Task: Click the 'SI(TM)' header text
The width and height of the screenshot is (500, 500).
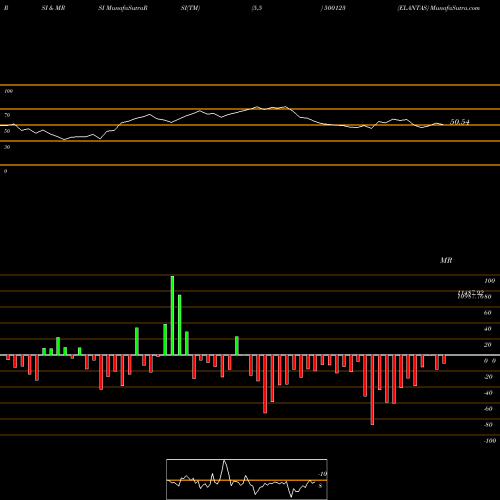Action: click(x=190, y=8)
